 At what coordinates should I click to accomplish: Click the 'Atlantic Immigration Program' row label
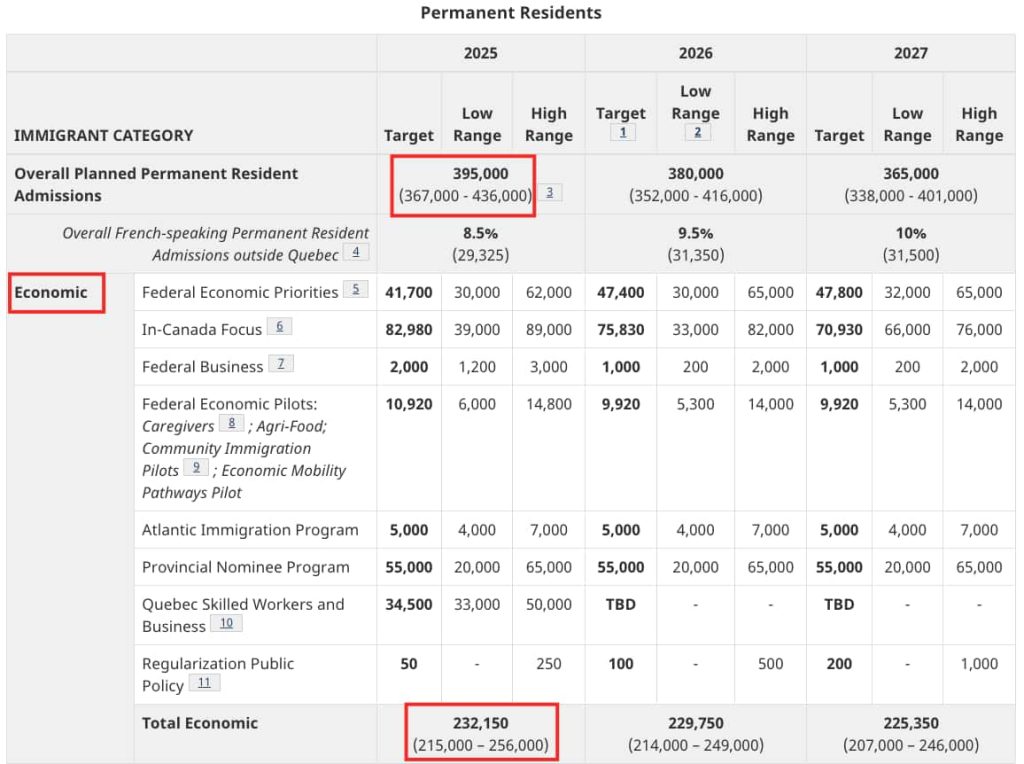click(x=250, y=530)
